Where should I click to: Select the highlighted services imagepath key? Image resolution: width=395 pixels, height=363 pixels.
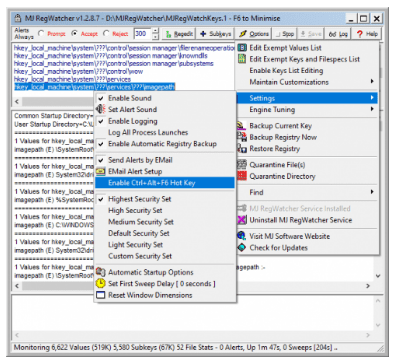coord(94,87)
